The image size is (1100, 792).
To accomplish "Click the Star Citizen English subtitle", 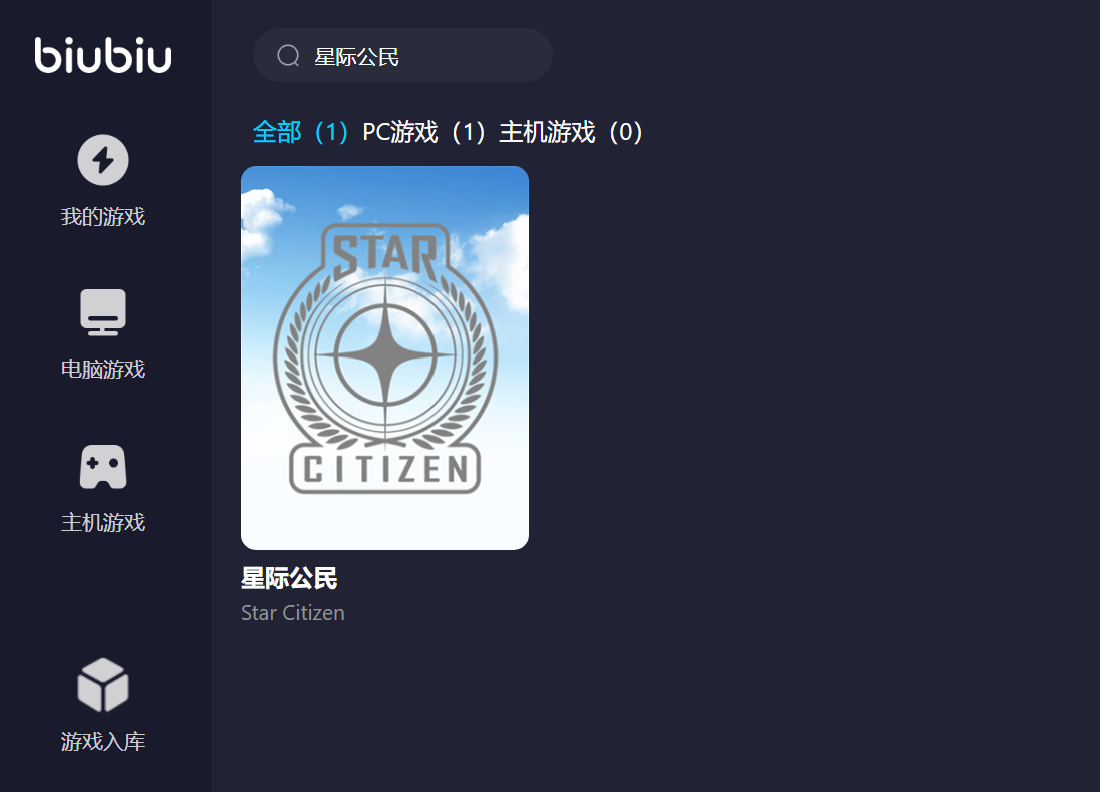I will click(293, 613).
